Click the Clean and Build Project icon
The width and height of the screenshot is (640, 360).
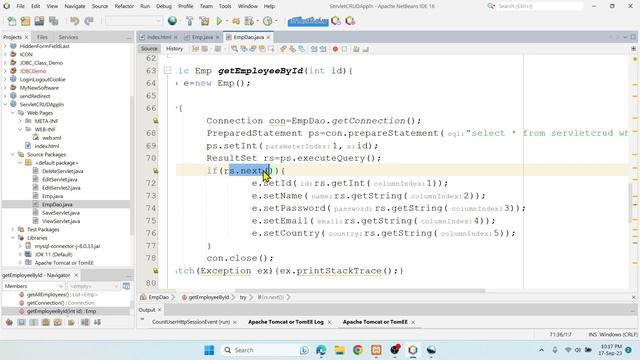pos(204,21)
